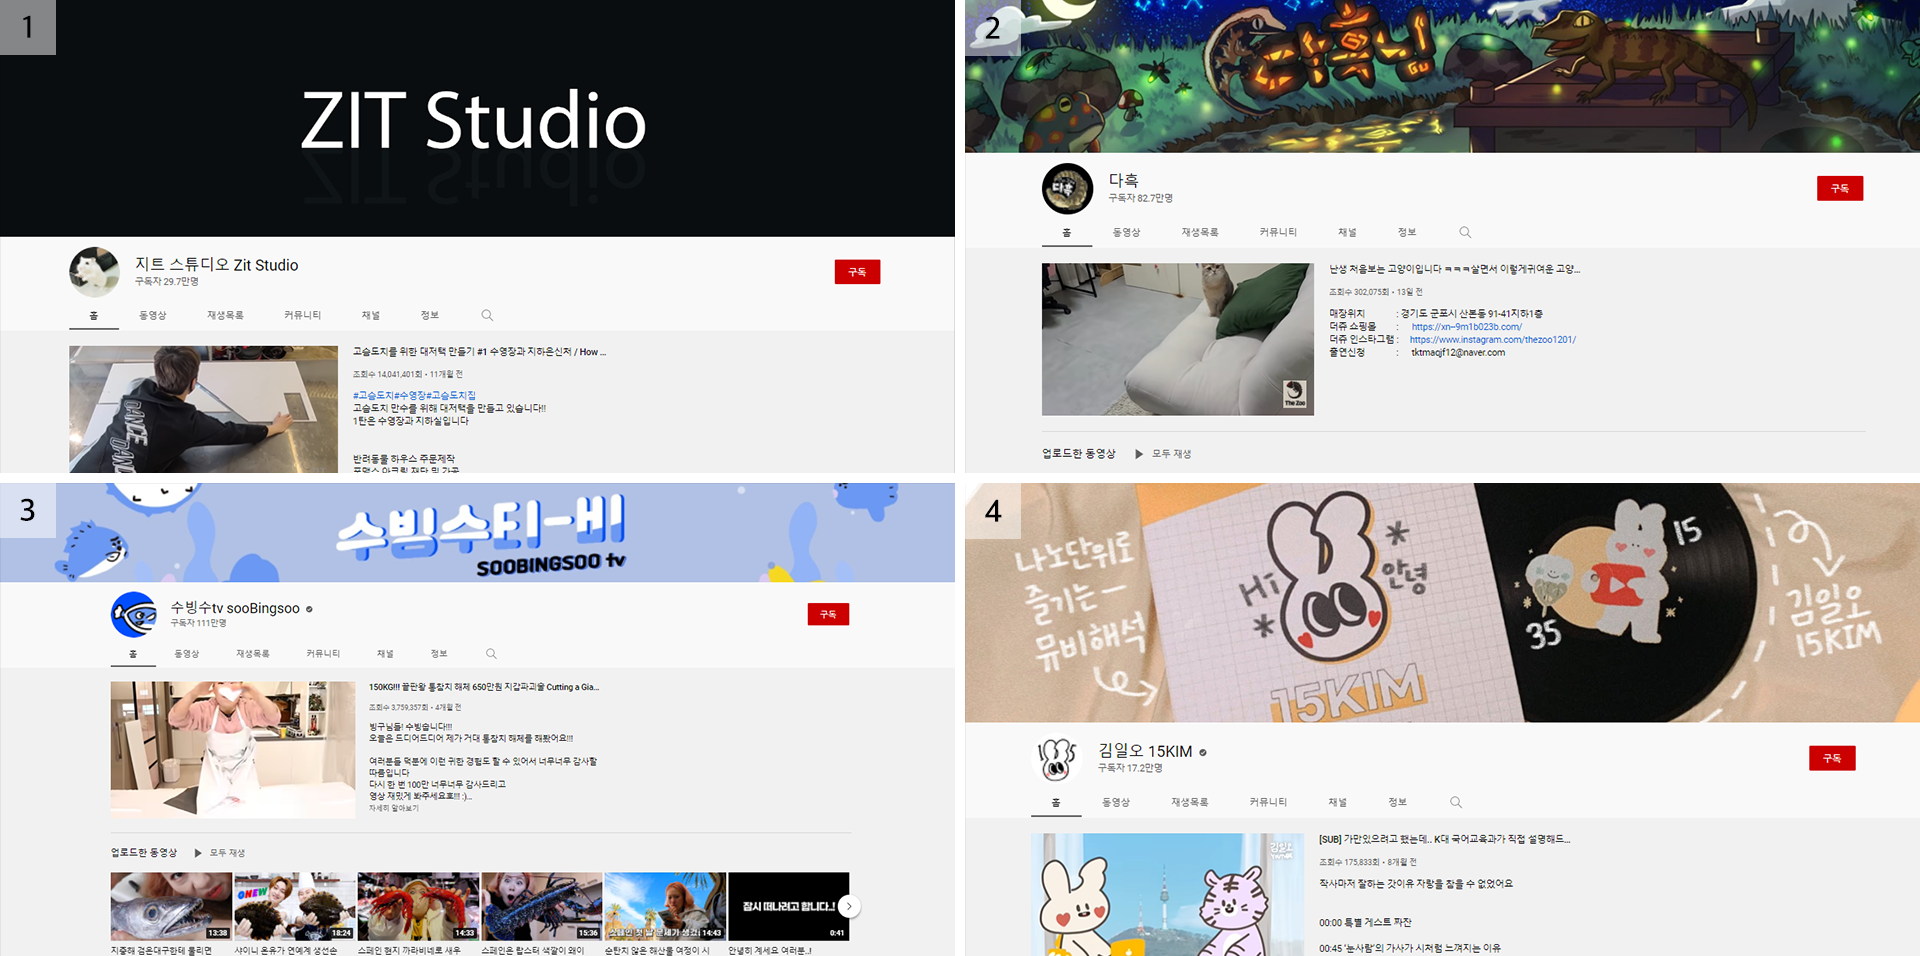1920x956 pixels.
Task: Subscribe to the 다흑 channel
Action: click(x=1840, y=188)
